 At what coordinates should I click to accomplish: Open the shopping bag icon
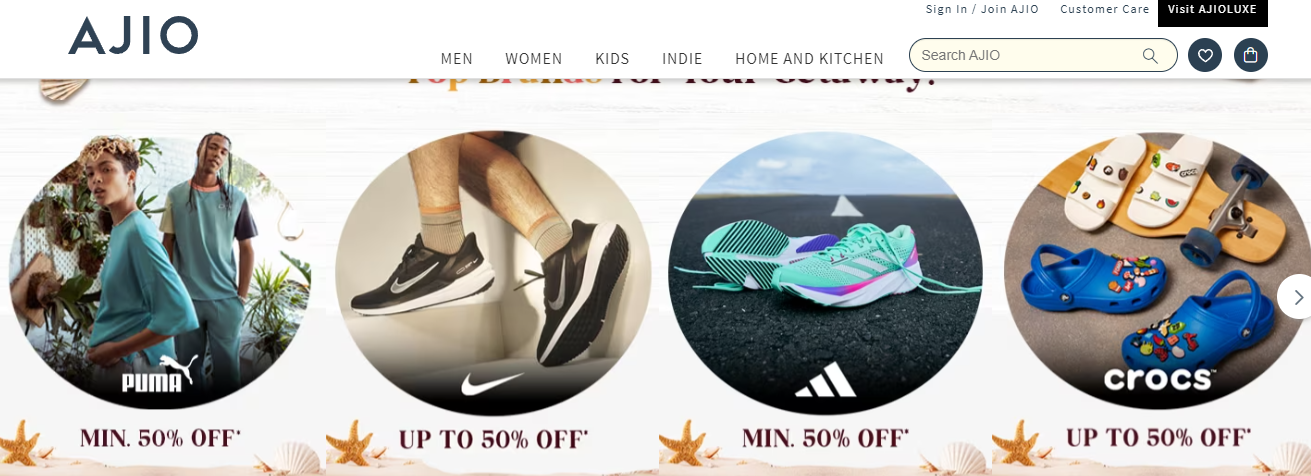click(x=1251, y=55)
